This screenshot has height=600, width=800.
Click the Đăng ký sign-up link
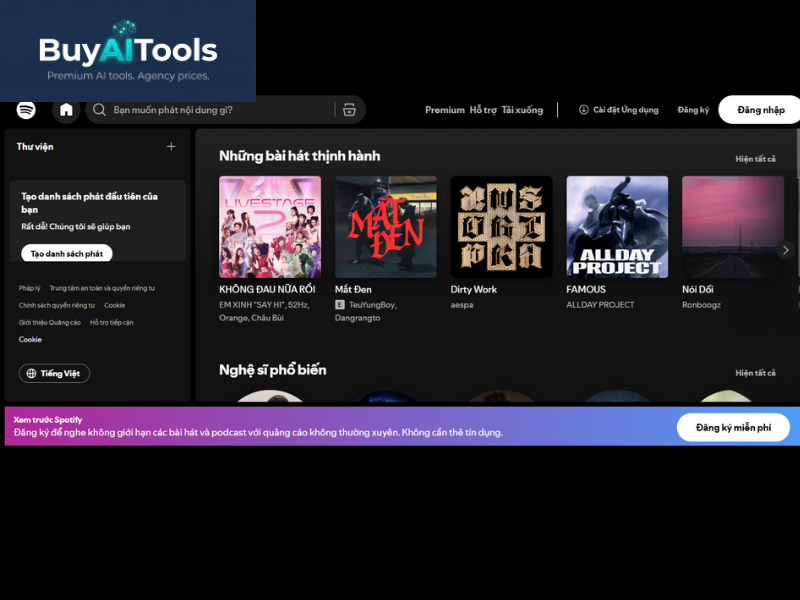point(693,110)
